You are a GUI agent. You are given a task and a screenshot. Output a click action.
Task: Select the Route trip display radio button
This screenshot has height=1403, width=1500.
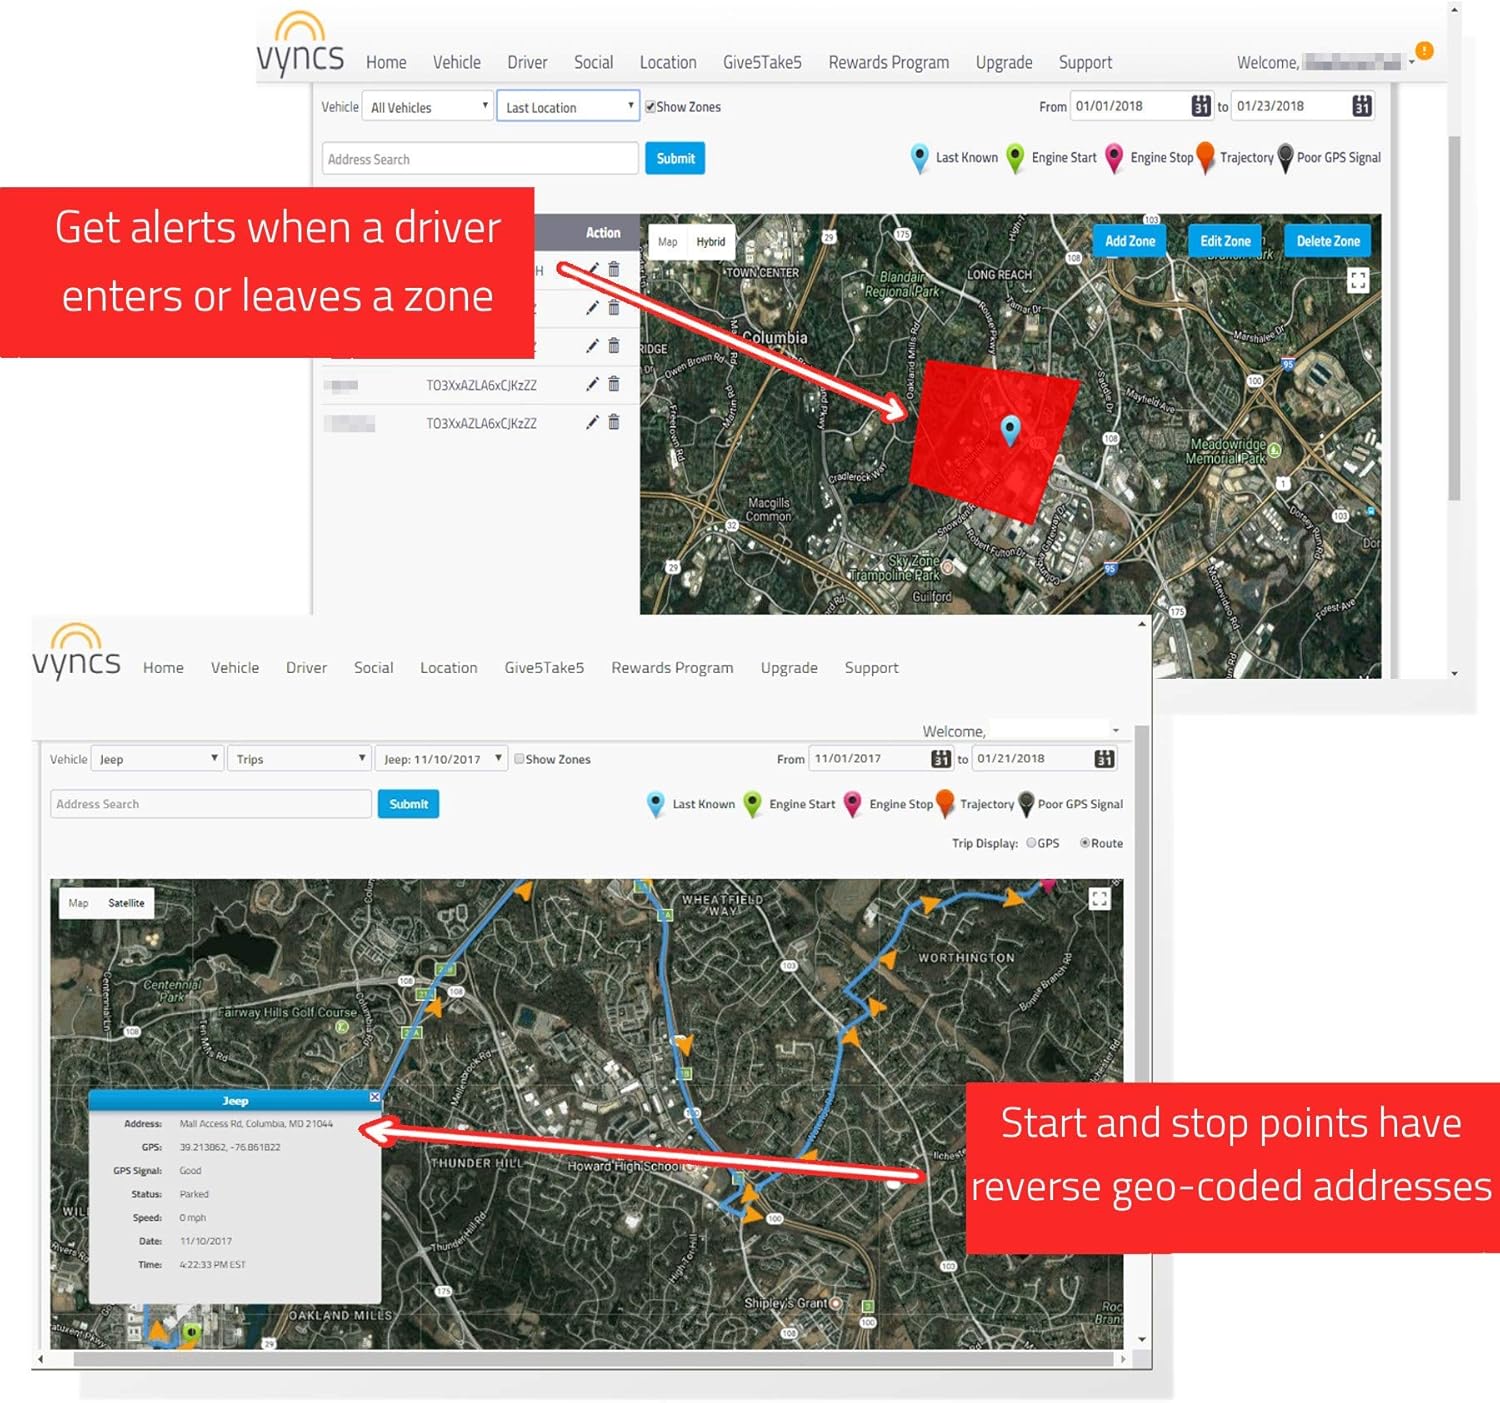coord(1085,843)
